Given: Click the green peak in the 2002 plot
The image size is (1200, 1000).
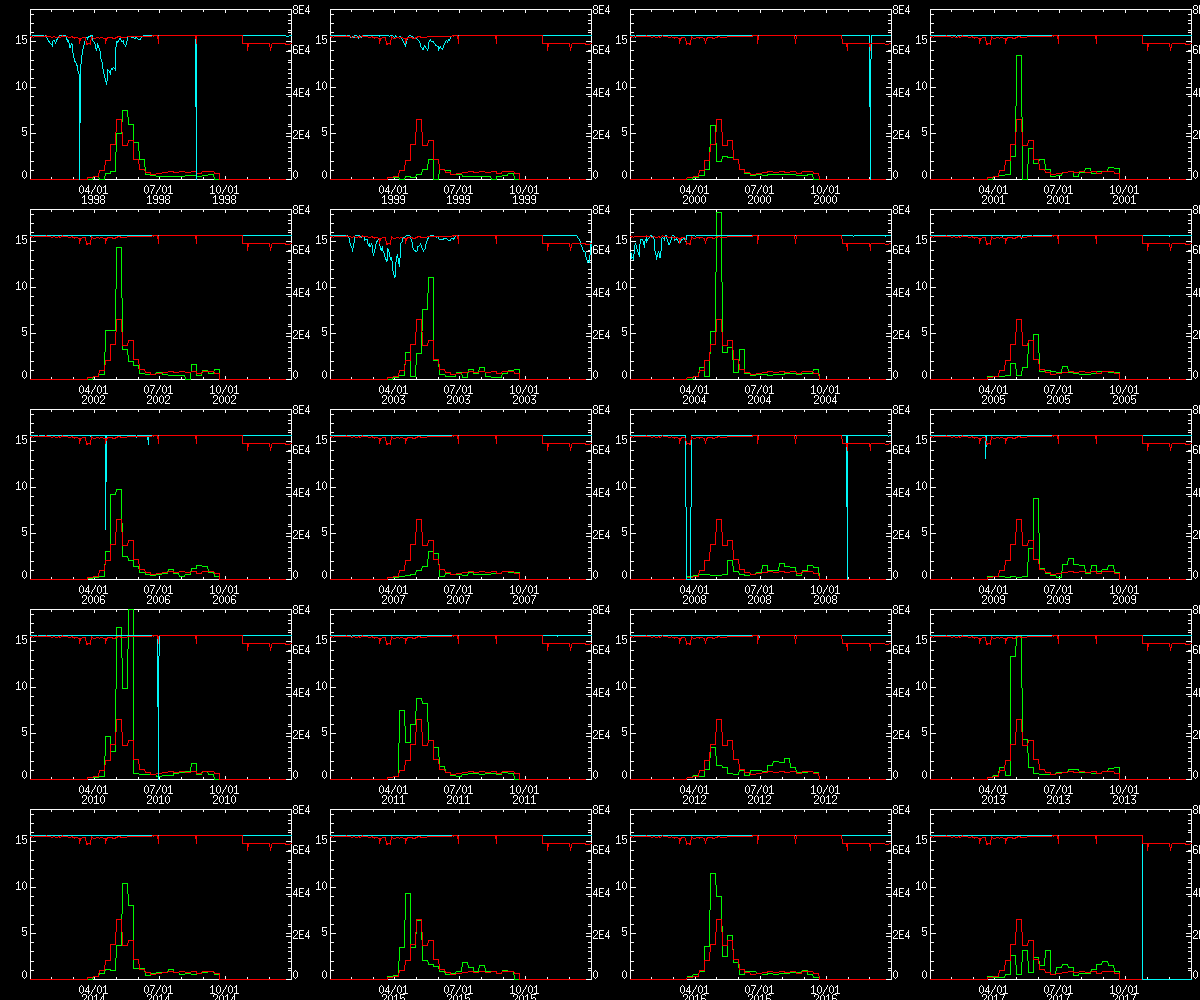Looking at the screenshot, I should [x=119, y=249].
